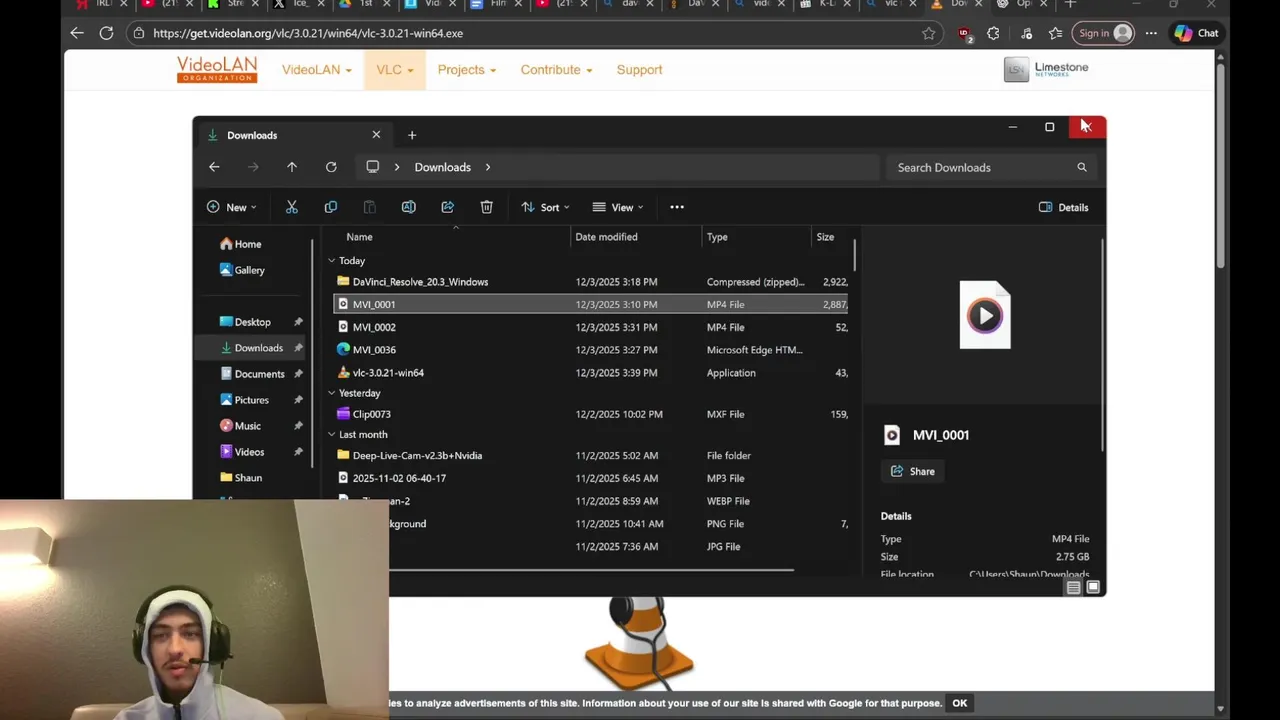1280x720 pixels.
Task: Open the New dropdown in File Explorer
Action: 231,207
